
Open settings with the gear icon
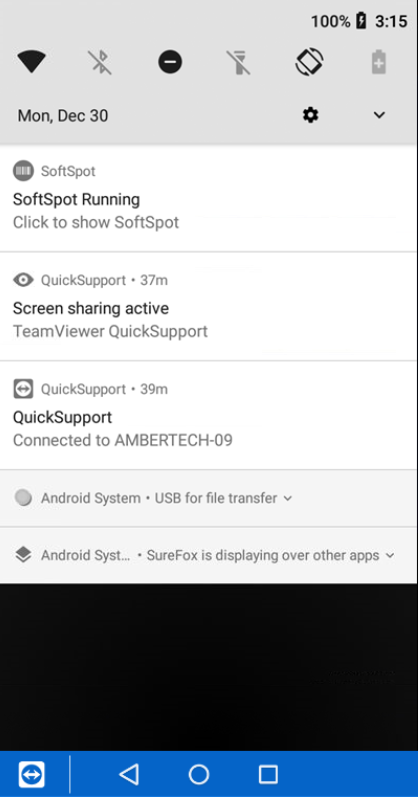coord(310,115)
